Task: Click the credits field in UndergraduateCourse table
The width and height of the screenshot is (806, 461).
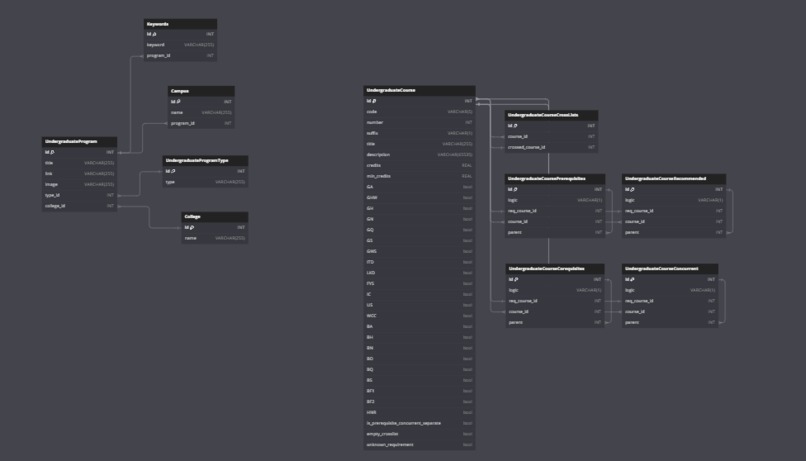Action: point(419,165)
